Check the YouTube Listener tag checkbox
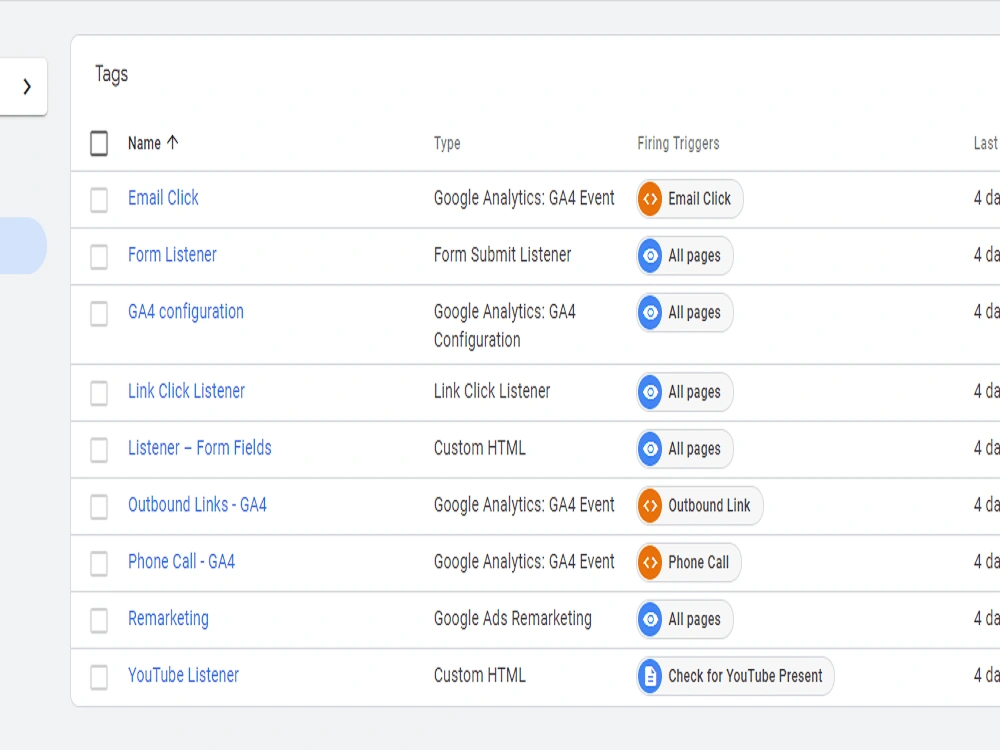 point(99,677)
